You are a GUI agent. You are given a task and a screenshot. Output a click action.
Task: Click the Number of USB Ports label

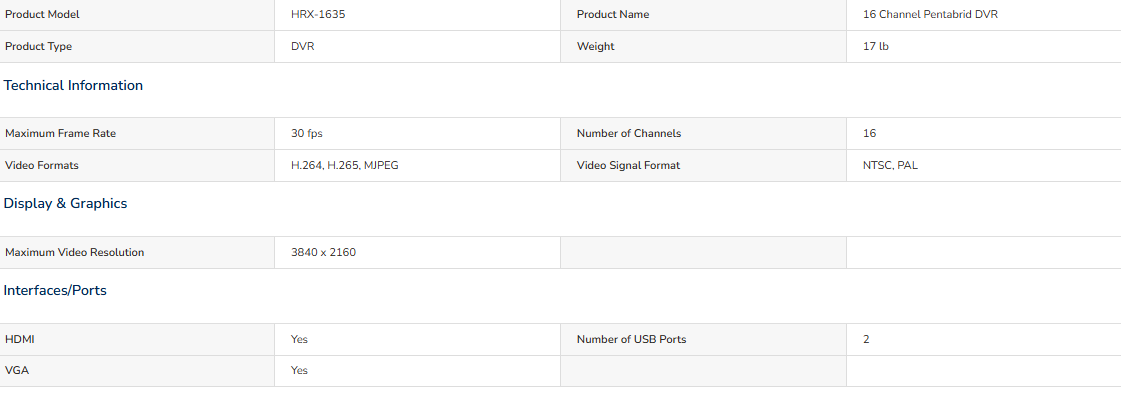click(631, 340)
